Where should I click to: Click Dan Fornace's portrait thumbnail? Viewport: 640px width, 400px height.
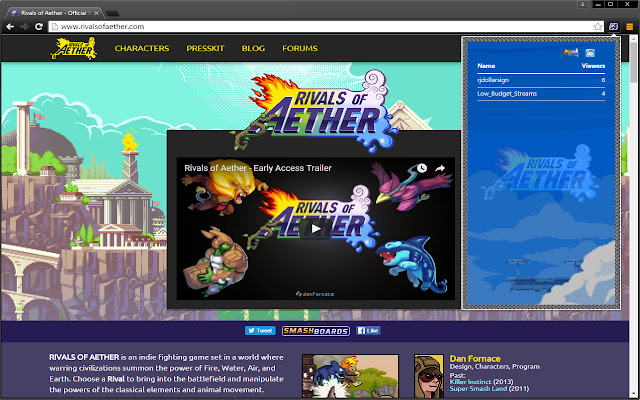coord(429,376)
